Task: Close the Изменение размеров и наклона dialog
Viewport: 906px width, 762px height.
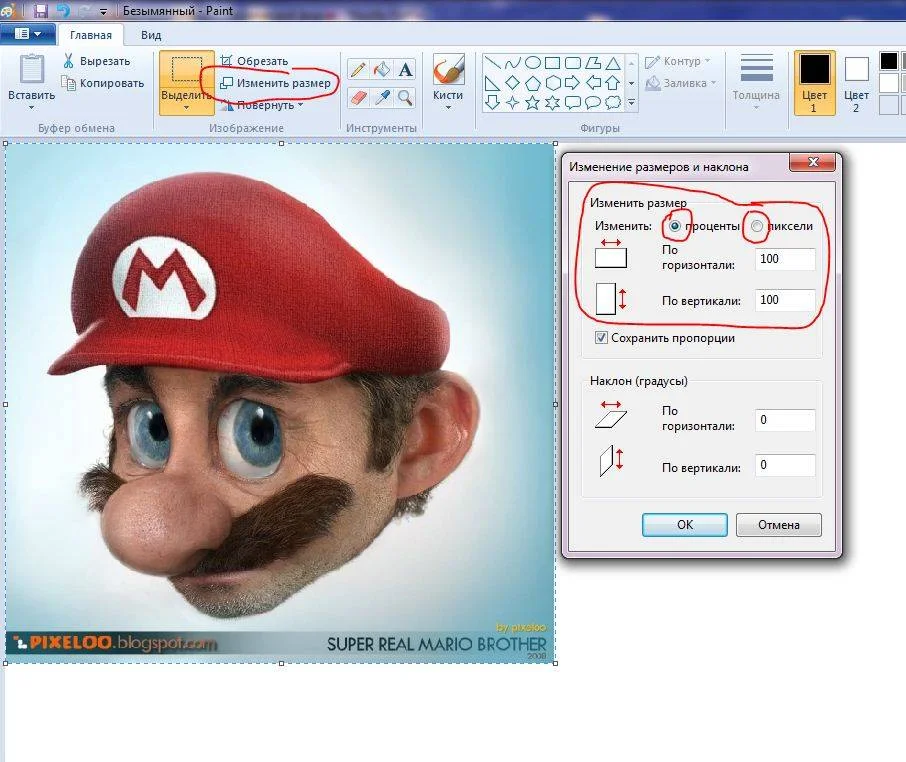Action: pyautogui.click(x=812, y=162)
